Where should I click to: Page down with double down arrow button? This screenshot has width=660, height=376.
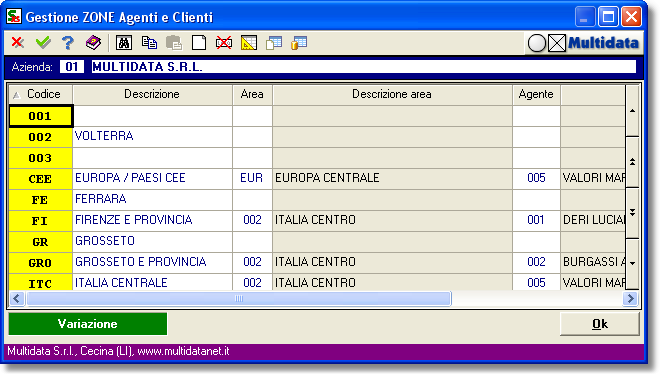632,213
